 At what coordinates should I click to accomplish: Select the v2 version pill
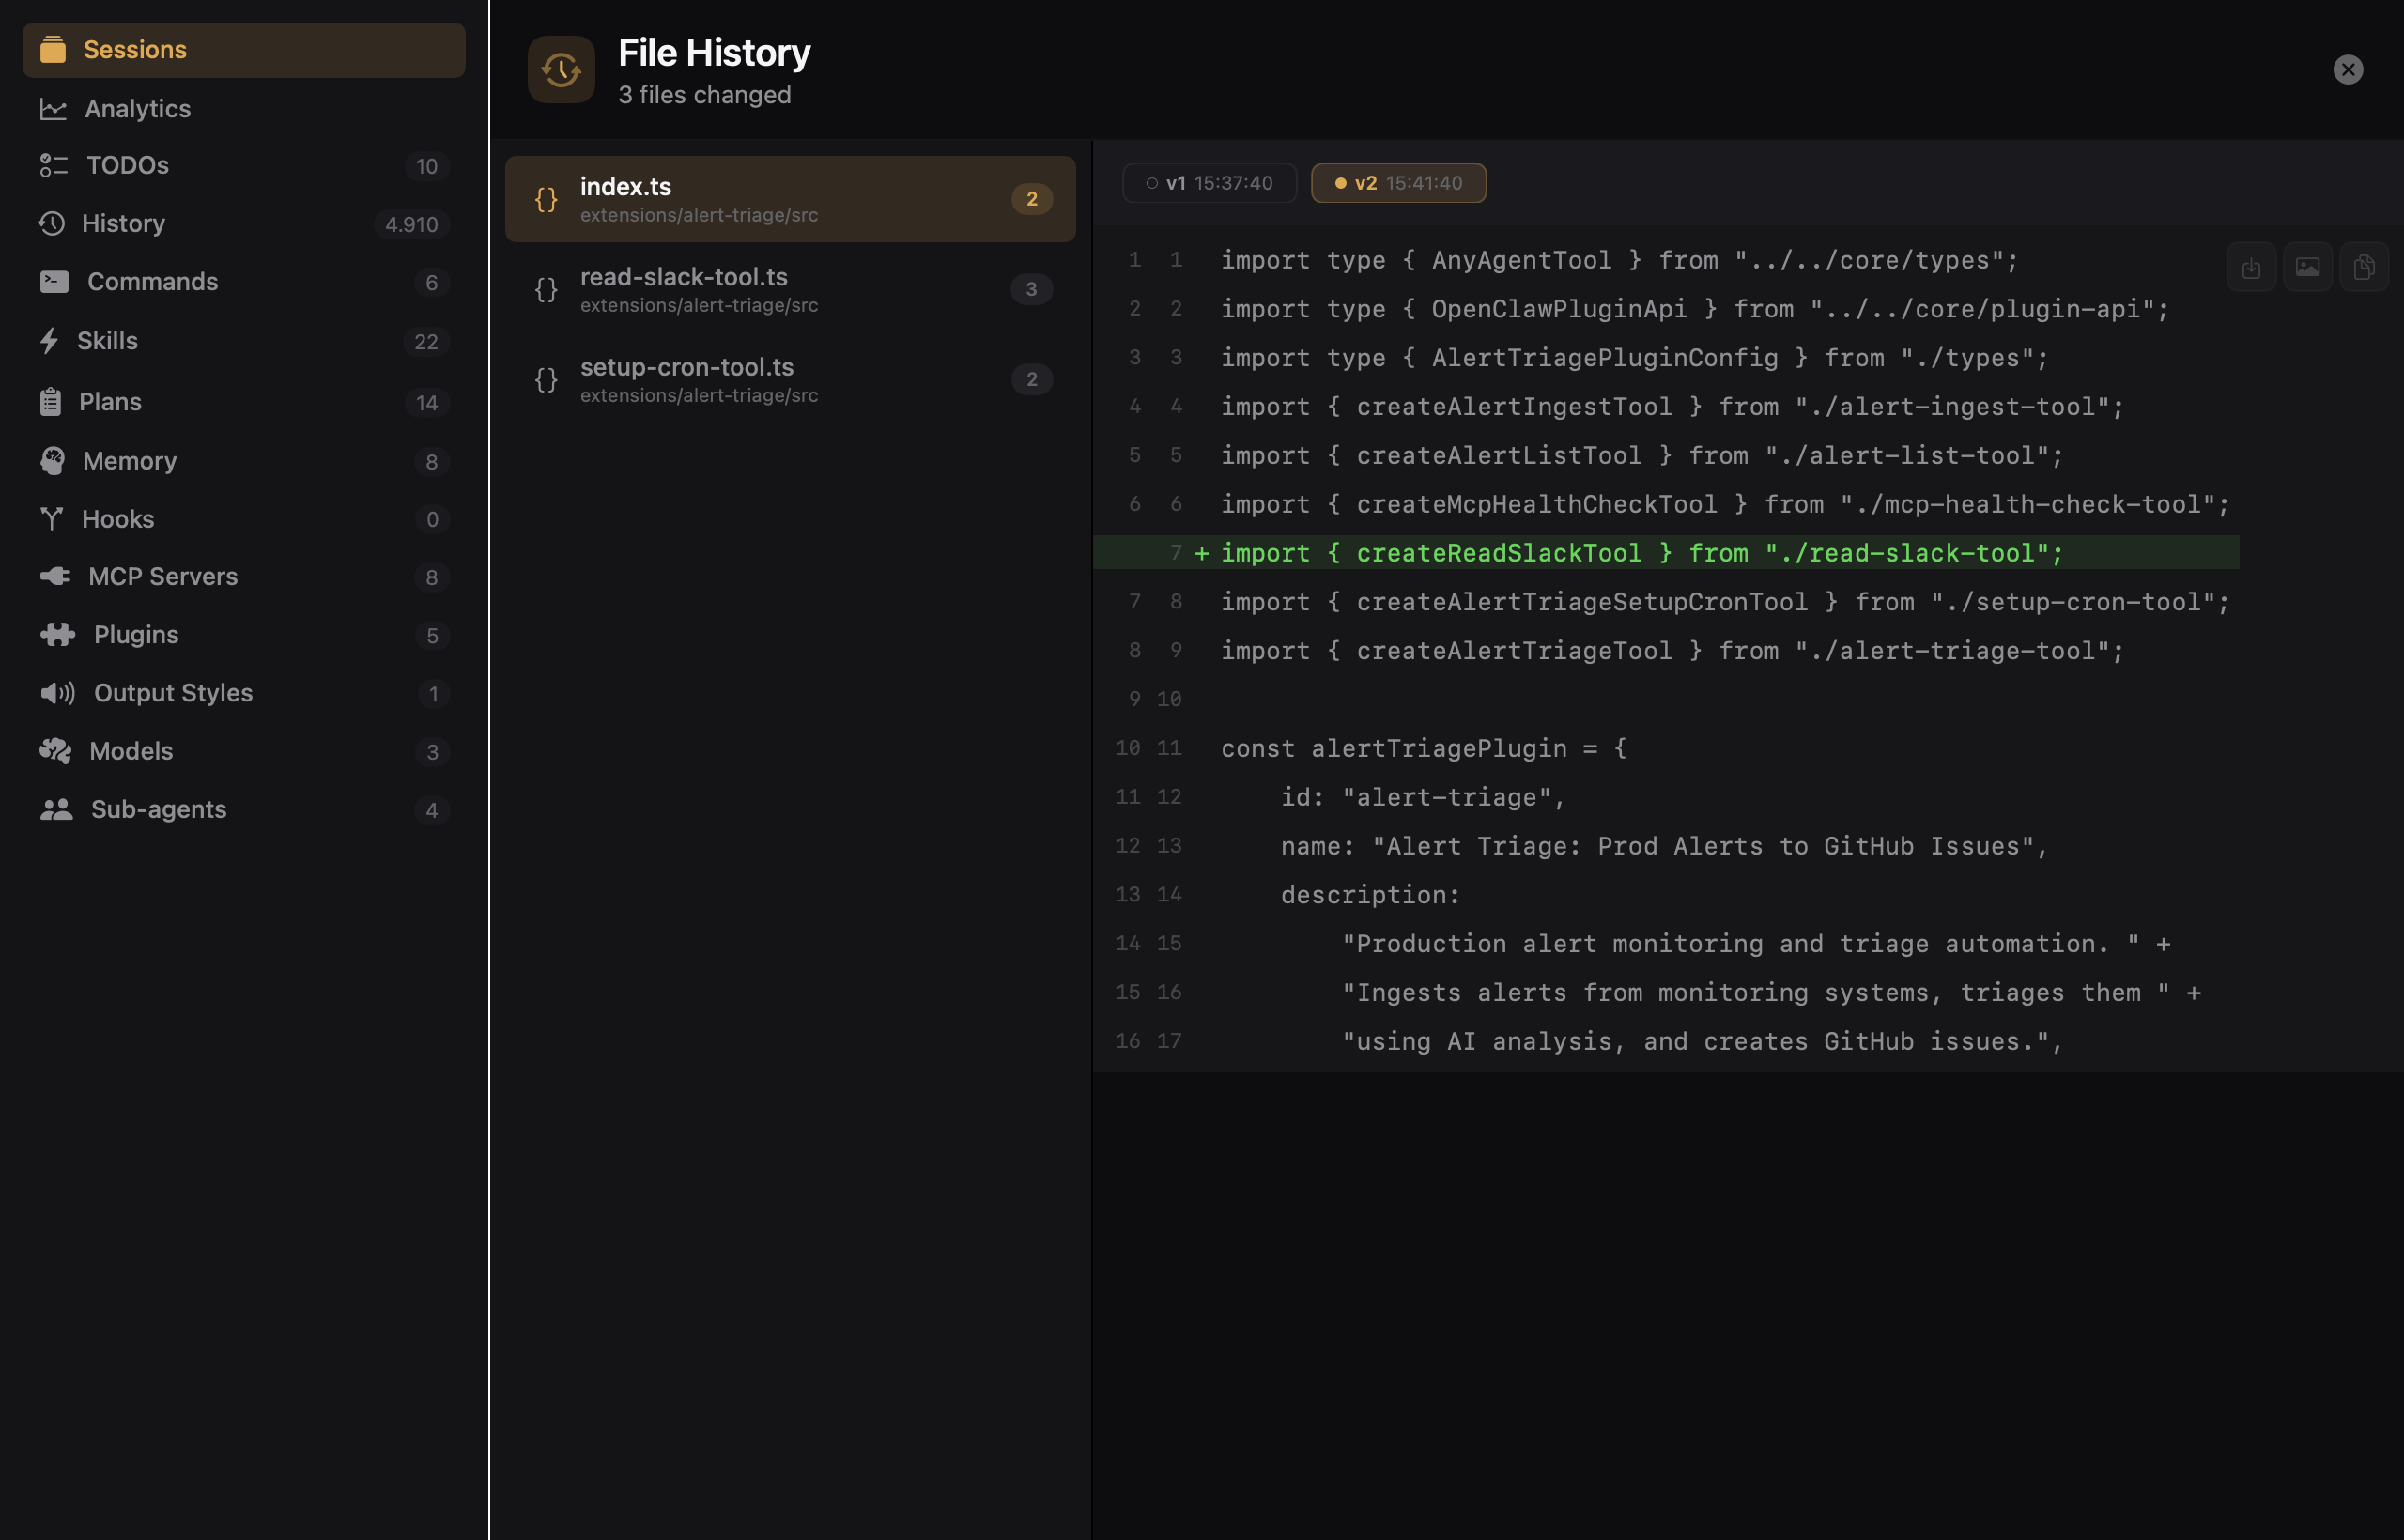click(x=1398, y=183)
